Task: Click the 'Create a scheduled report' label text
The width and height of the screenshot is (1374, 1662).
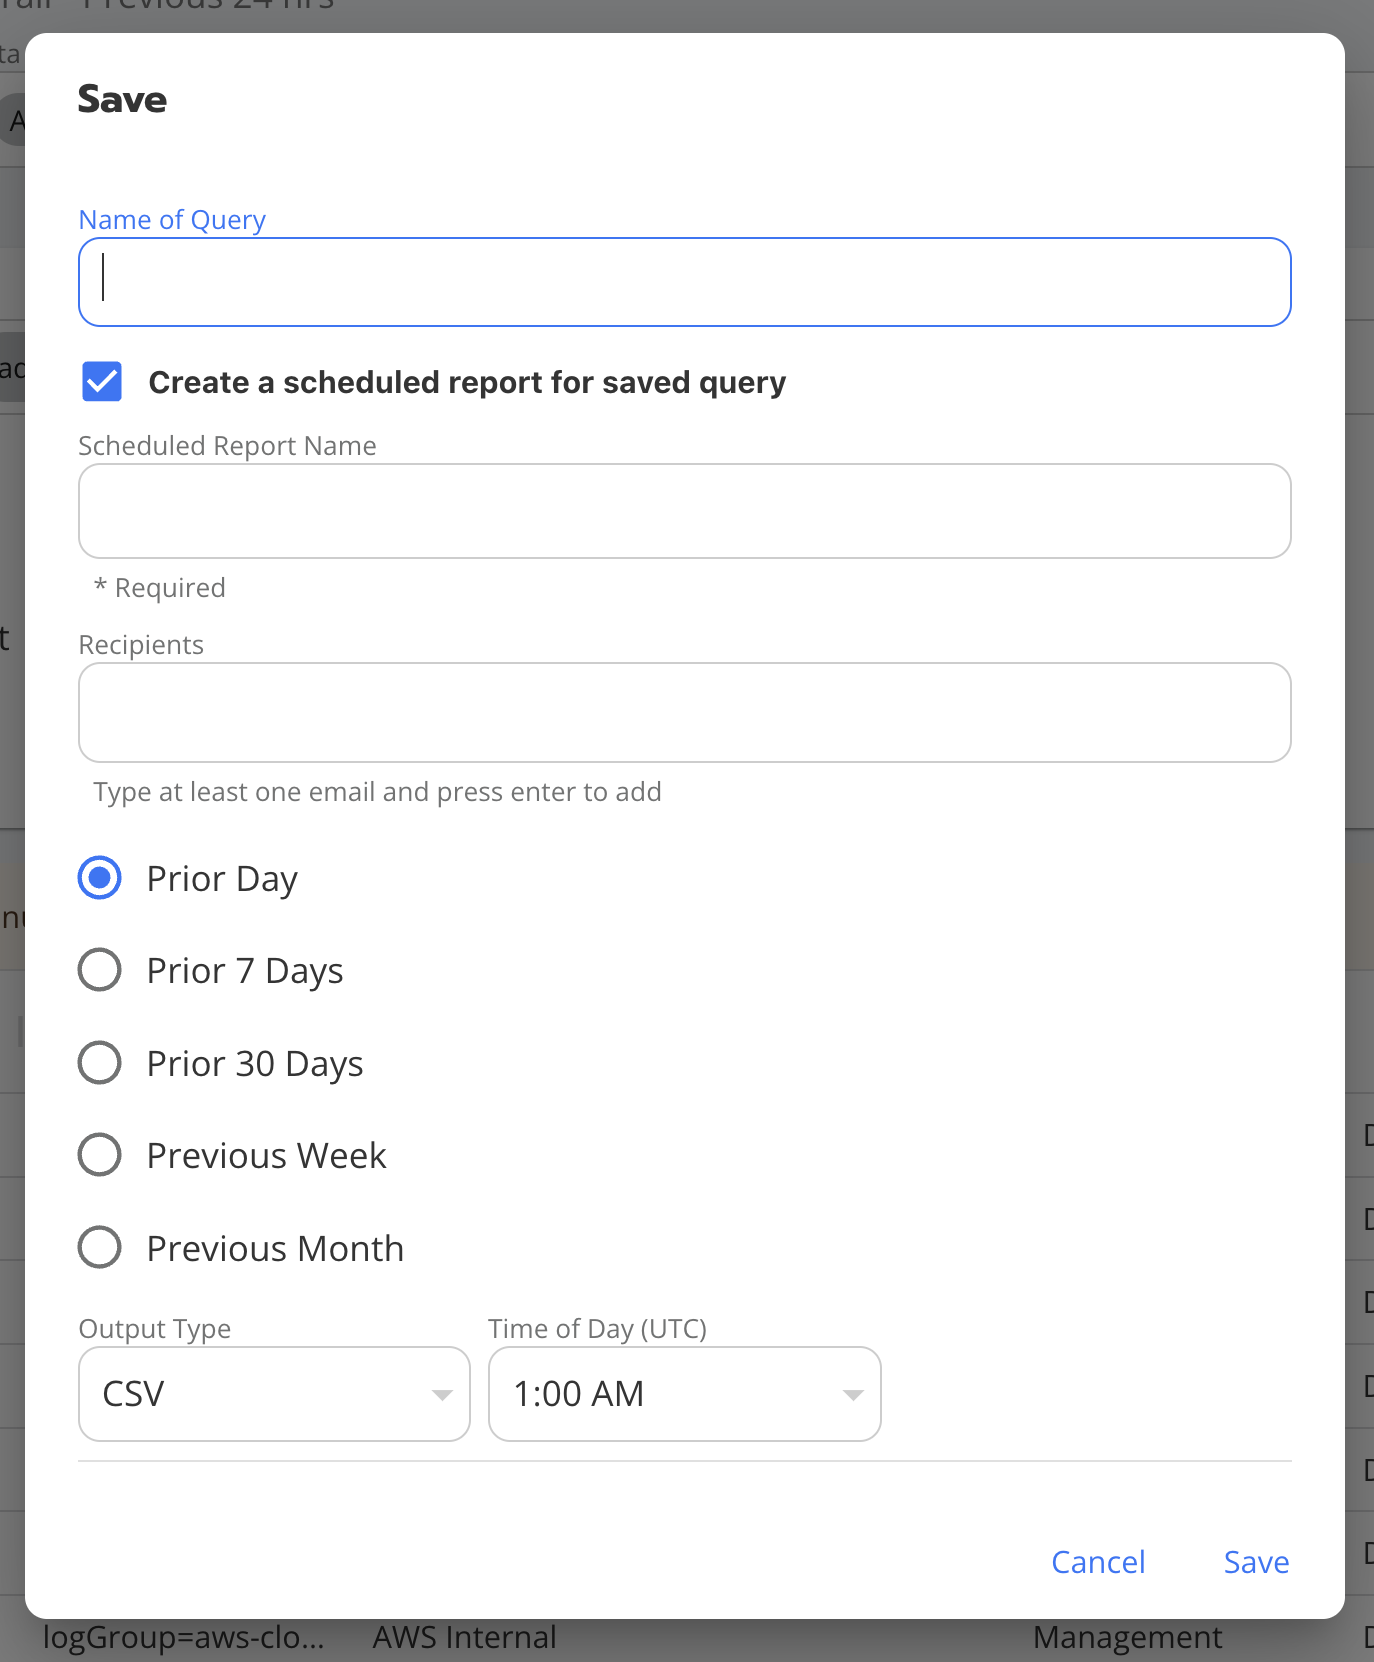Action: tap(467, 382)
